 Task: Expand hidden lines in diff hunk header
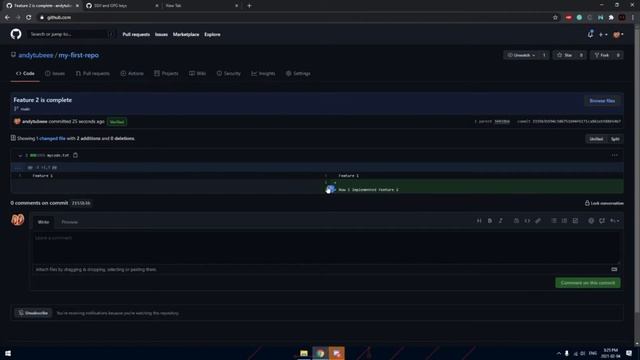tap(18, 167)
